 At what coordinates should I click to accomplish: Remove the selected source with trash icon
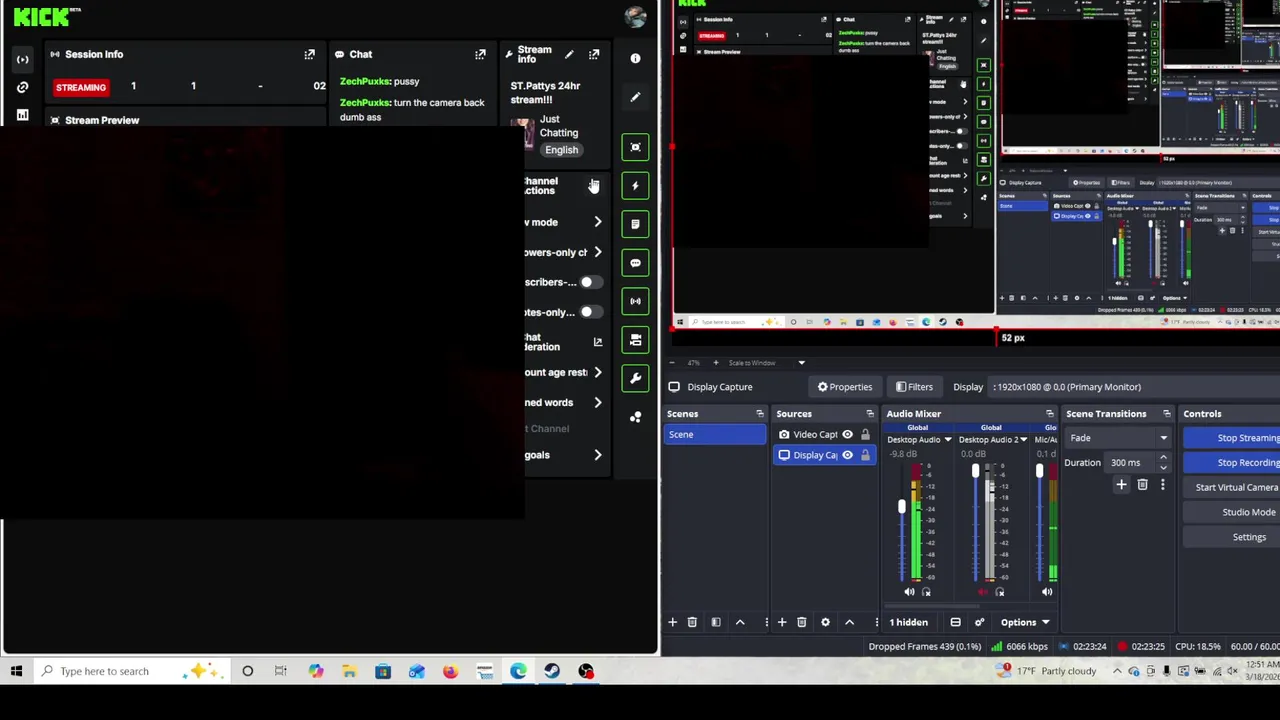tap(801, 622)
